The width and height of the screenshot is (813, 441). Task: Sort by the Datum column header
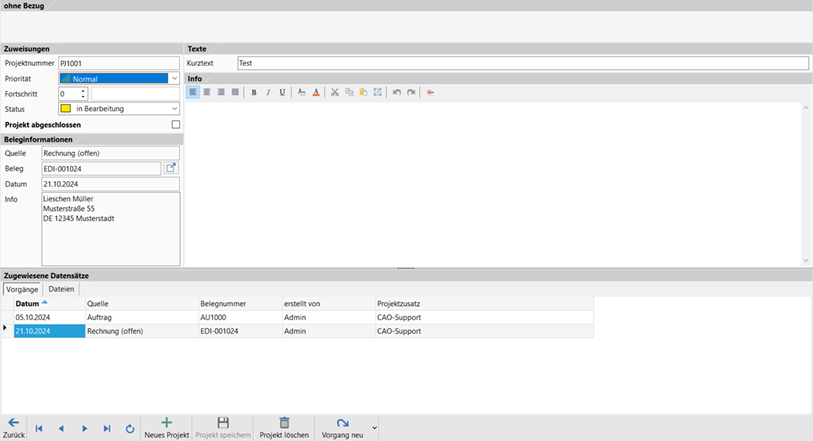click(x=50, y=304)
